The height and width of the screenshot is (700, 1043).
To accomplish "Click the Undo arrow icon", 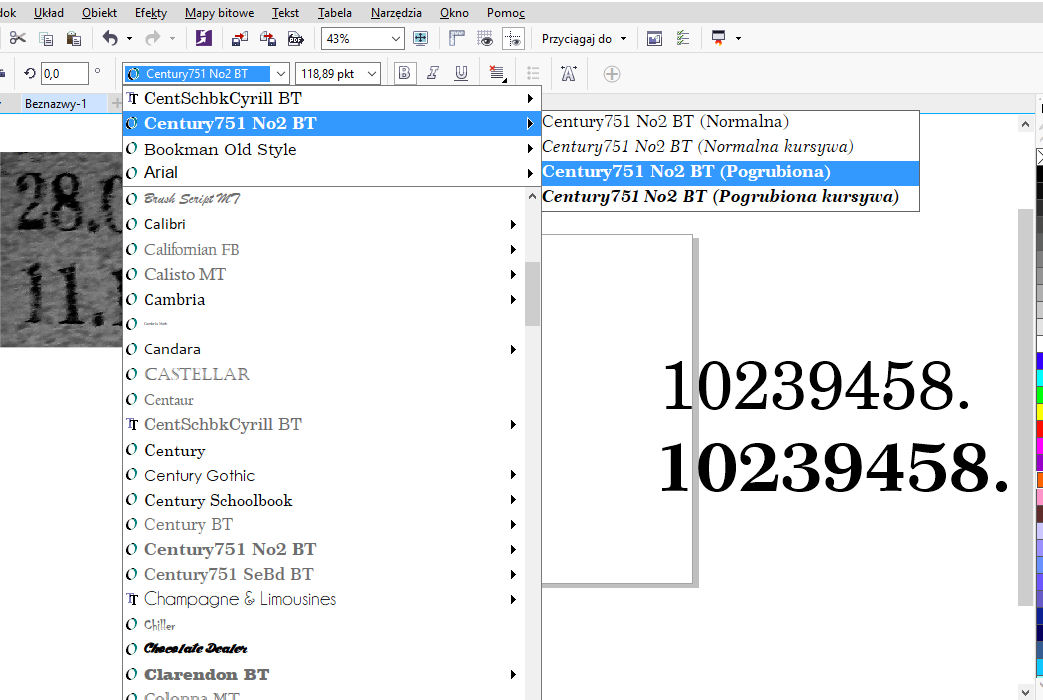I will 110,39.
